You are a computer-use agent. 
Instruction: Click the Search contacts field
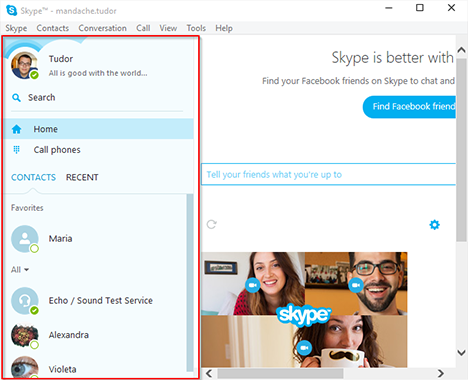[x=97, y=98]
